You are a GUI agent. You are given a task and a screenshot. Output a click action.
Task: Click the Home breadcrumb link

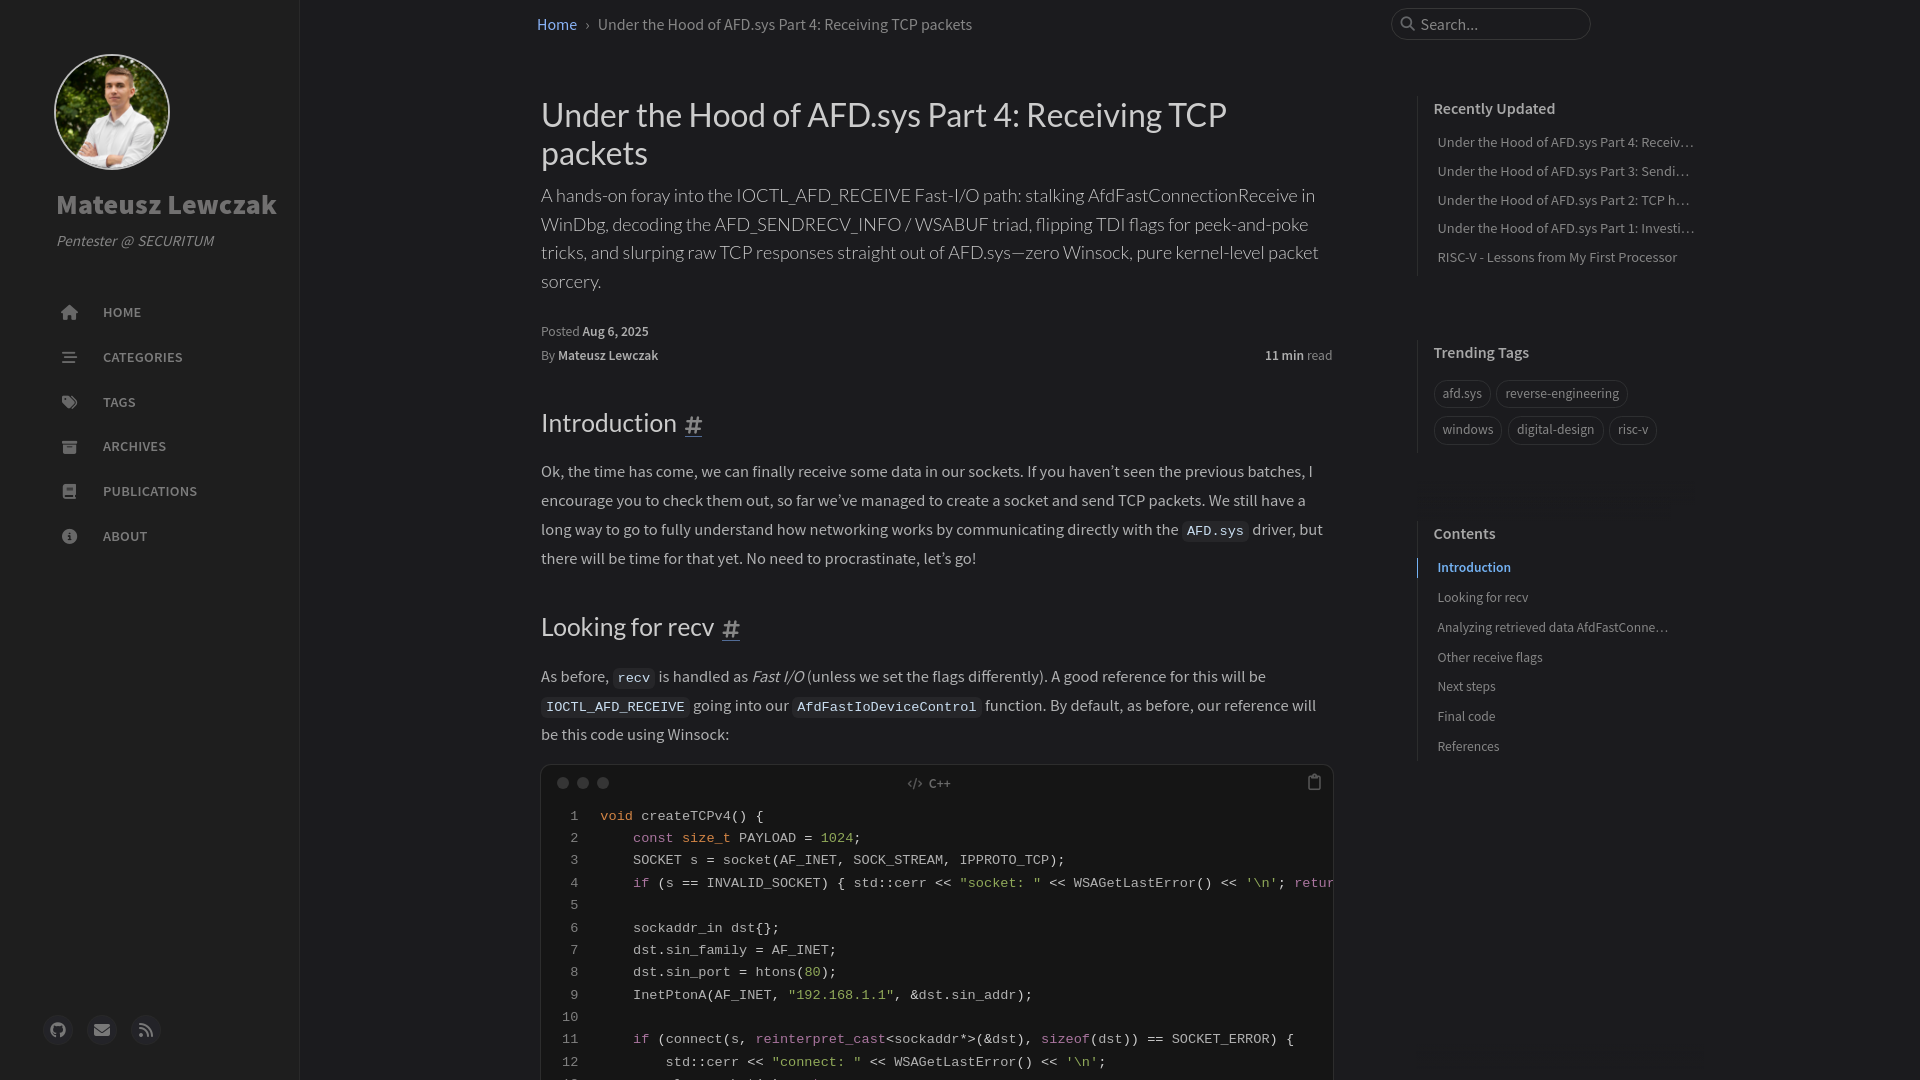557,25
